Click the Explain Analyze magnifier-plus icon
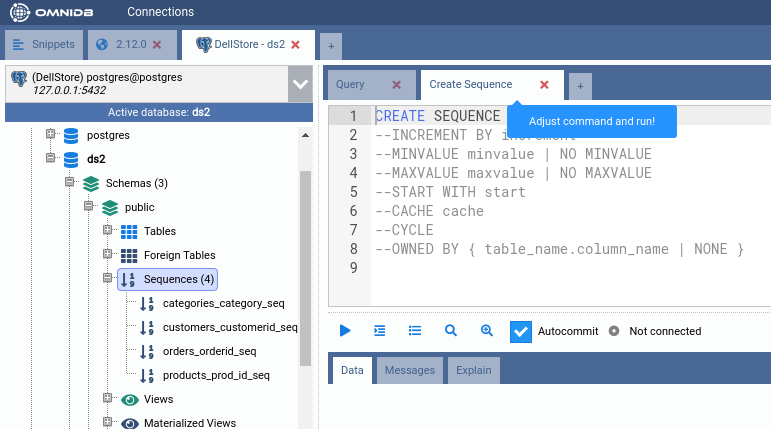This screenshot has width=771, height=429. [x=487, y=331]
